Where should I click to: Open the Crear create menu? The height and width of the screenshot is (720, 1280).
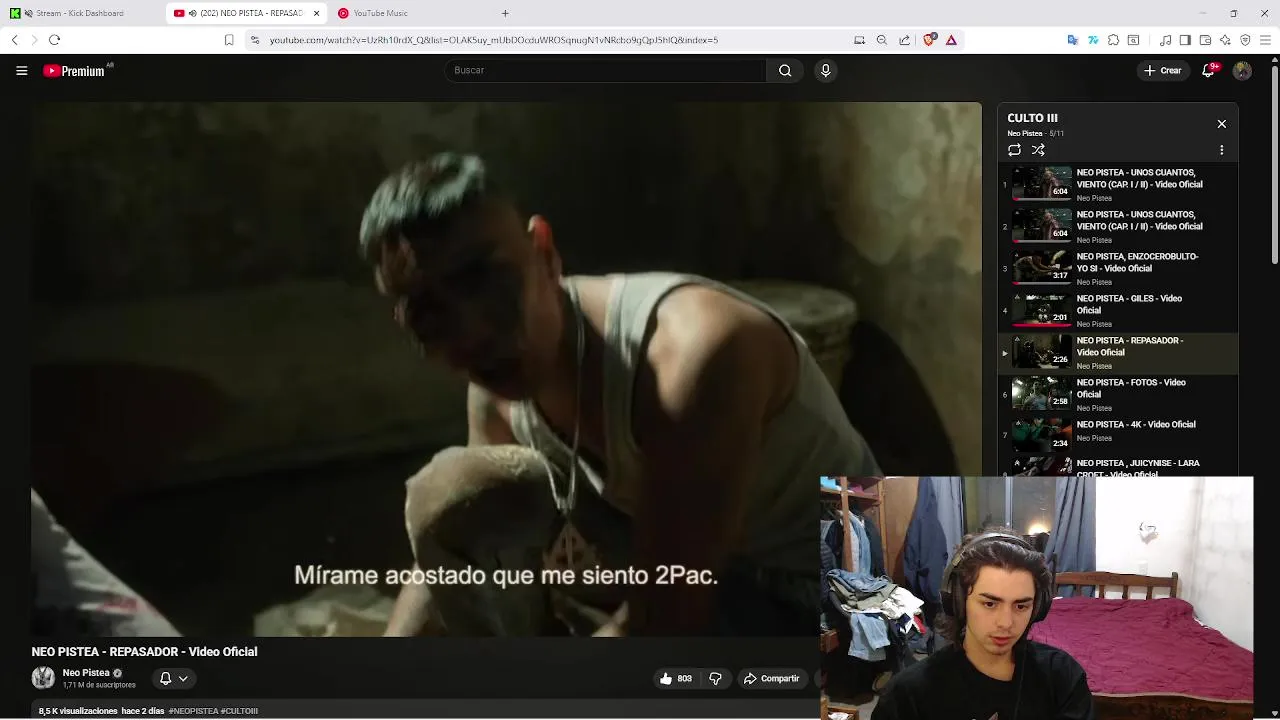pyautogui.click(x=1163, y=70)
